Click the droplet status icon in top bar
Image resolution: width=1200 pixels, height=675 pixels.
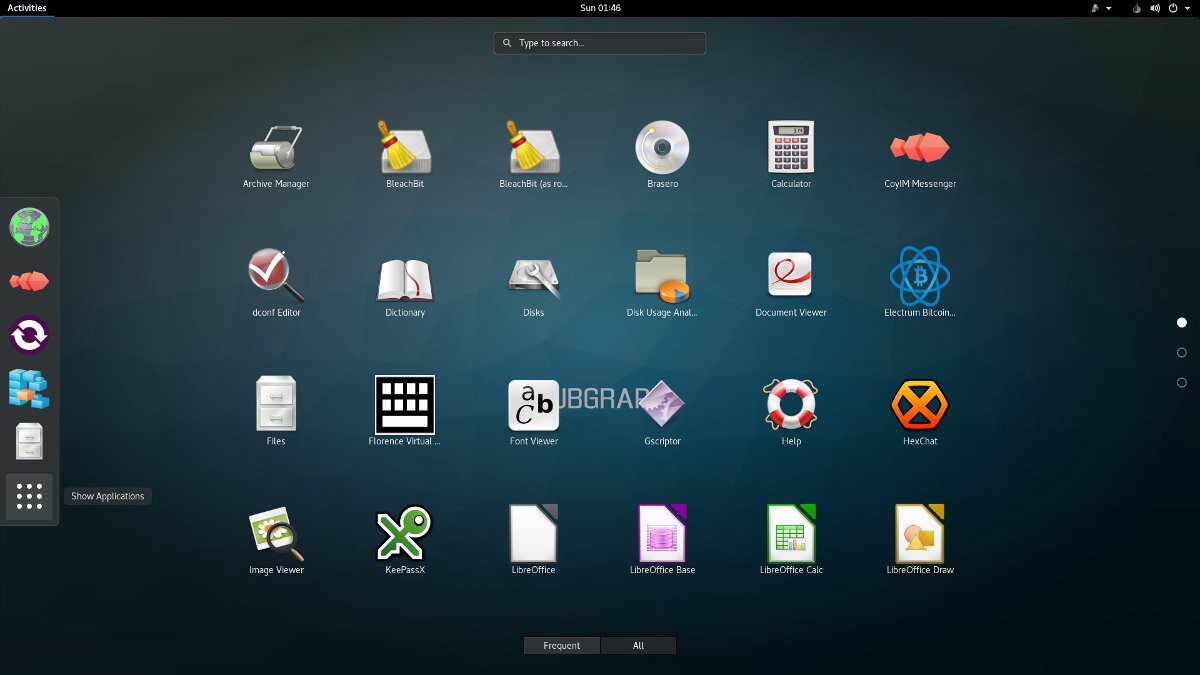1137,8
